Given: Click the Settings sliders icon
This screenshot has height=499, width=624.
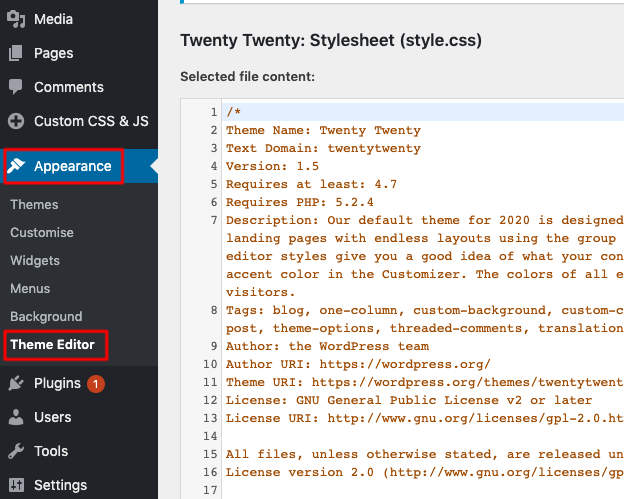Looking at the screenshot, I should tap(16, 485).
